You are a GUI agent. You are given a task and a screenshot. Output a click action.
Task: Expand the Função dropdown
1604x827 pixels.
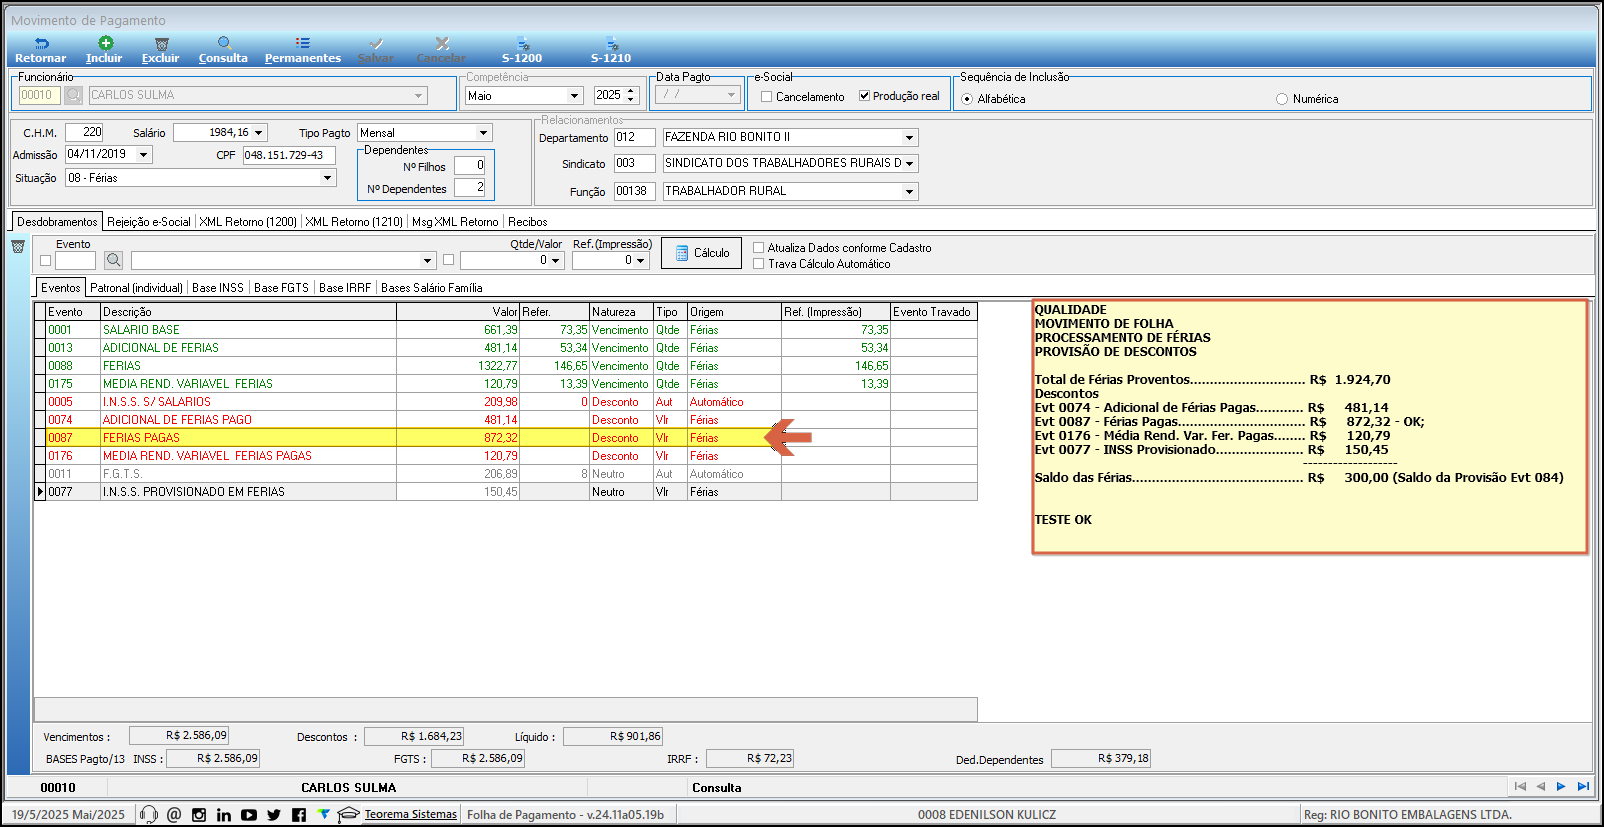[x=910, y=192]
